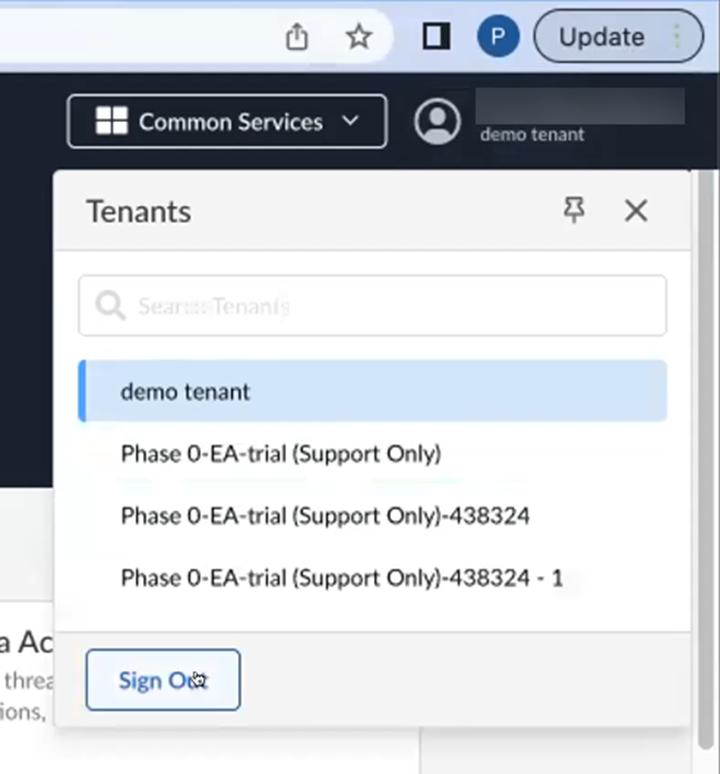Focus the Search Tenants input field
Image resolution: width=720 pixels, height=774 pixels.
(x=390, y=305)
